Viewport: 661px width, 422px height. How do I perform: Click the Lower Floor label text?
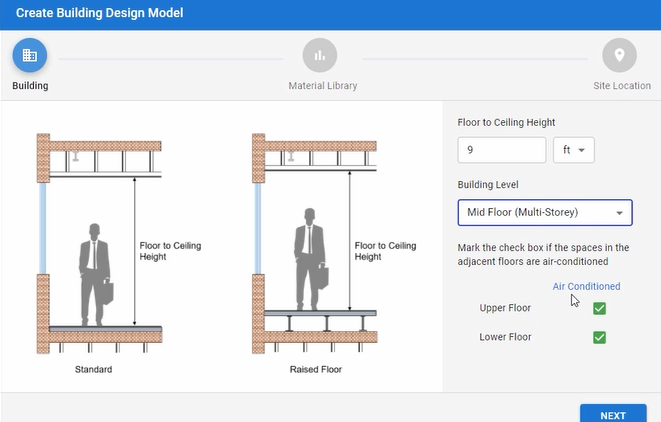(x=505, y=338)
